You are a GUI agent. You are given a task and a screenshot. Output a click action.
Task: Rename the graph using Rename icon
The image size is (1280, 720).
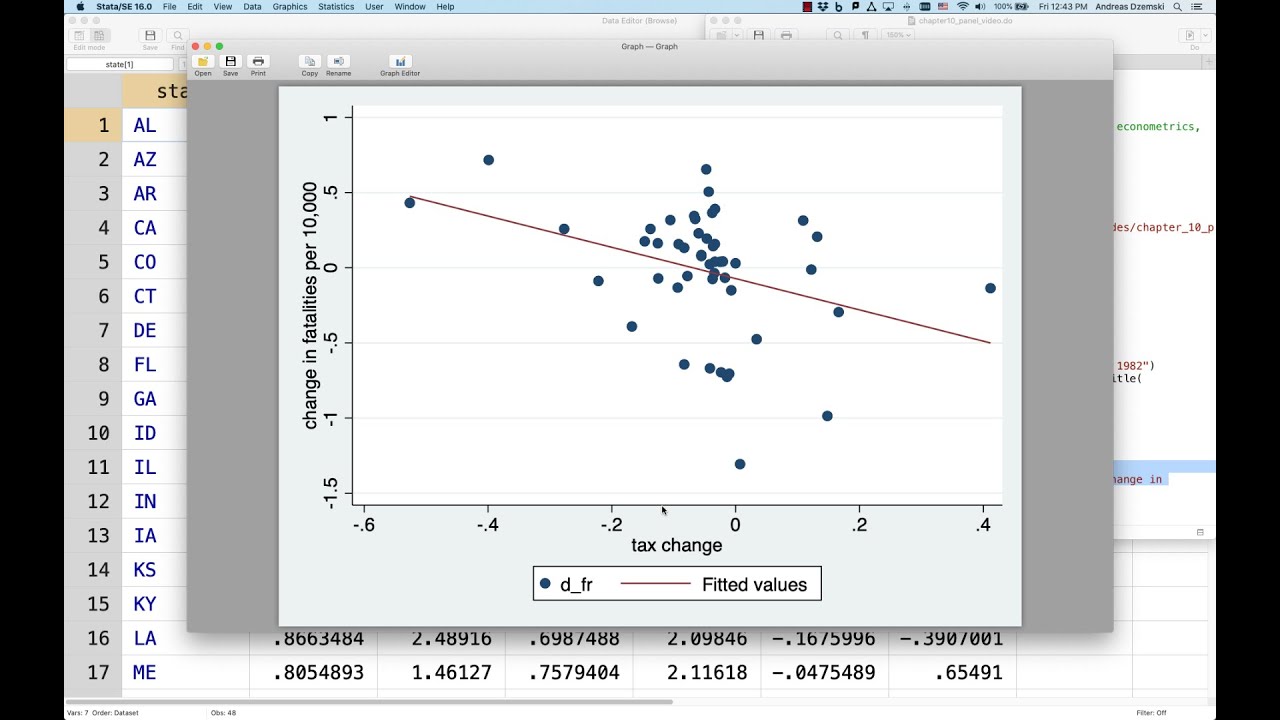coord(338,62)
